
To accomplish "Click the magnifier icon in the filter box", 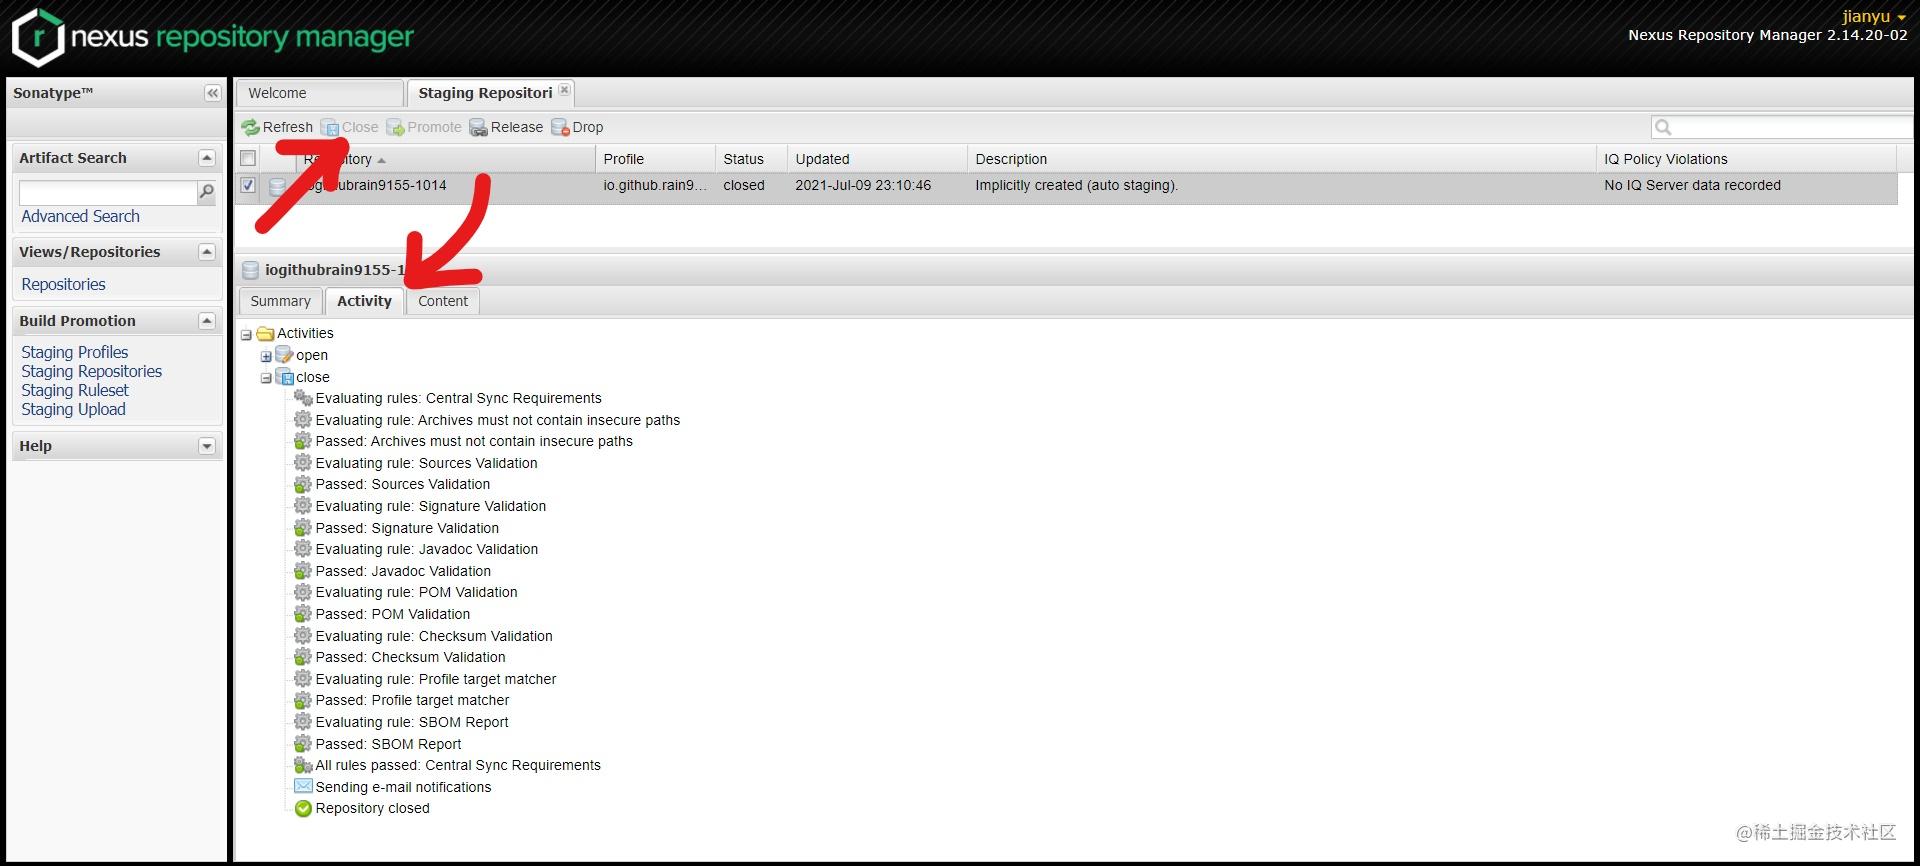I will point(1663,127).
